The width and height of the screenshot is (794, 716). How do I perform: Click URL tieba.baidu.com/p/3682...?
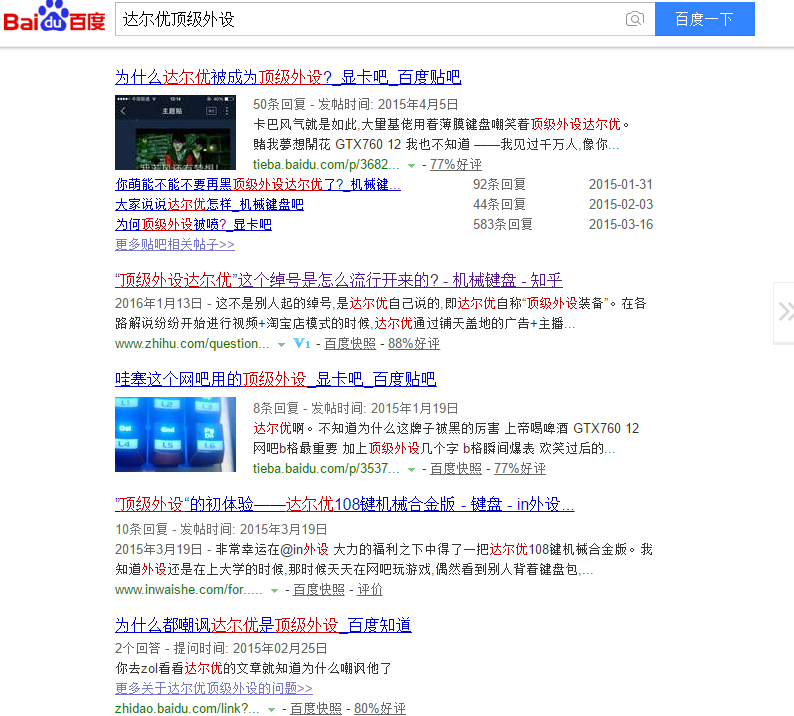[326, 165]
